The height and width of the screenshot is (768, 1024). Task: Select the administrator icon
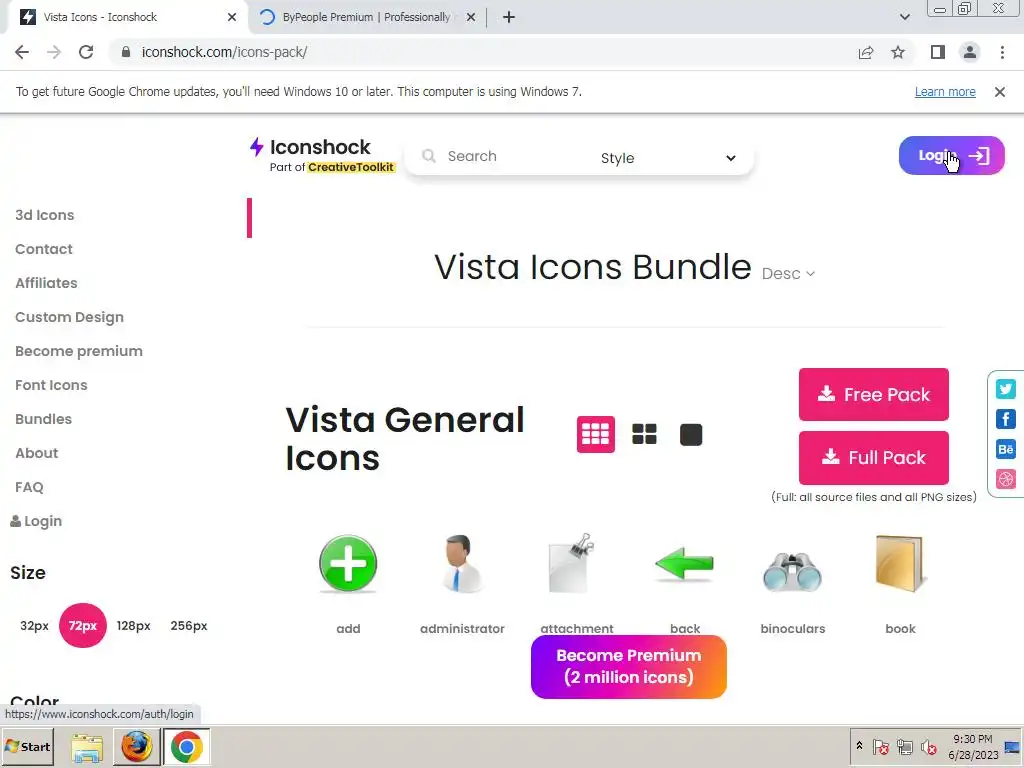pos(462,563)
